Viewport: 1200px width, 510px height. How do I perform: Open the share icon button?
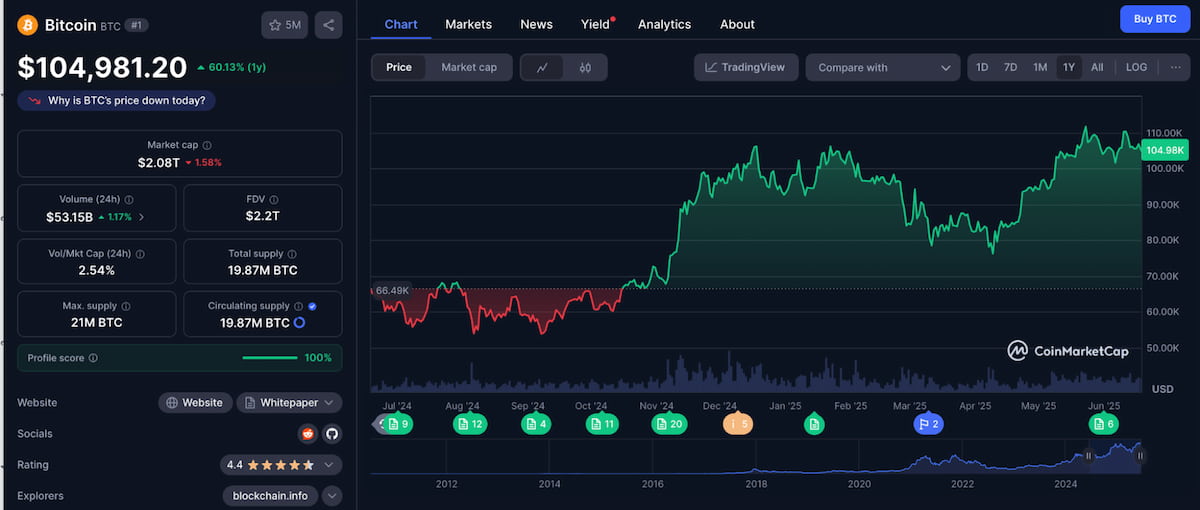(329, 25)
